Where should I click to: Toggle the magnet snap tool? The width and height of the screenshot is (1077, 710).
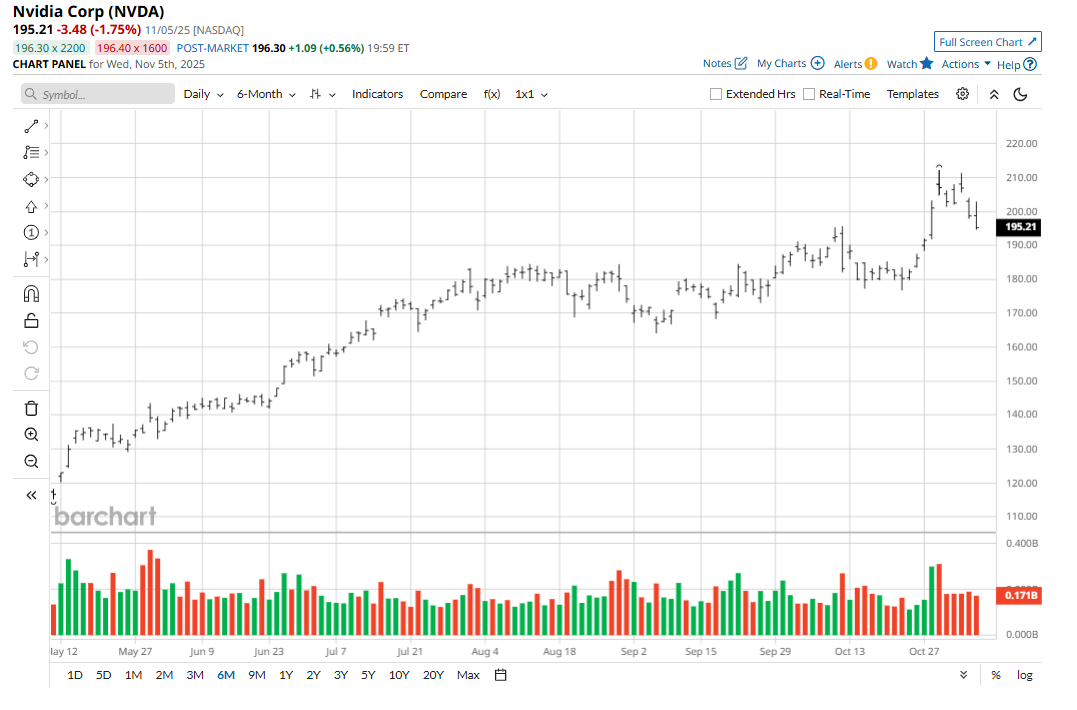tap(31, 294)
